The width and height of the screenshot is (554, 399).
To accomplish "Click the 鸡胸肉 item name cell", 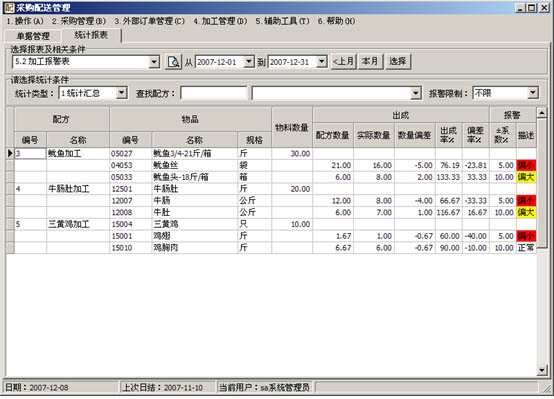I will pyautogui.click(x=195, y=248).
